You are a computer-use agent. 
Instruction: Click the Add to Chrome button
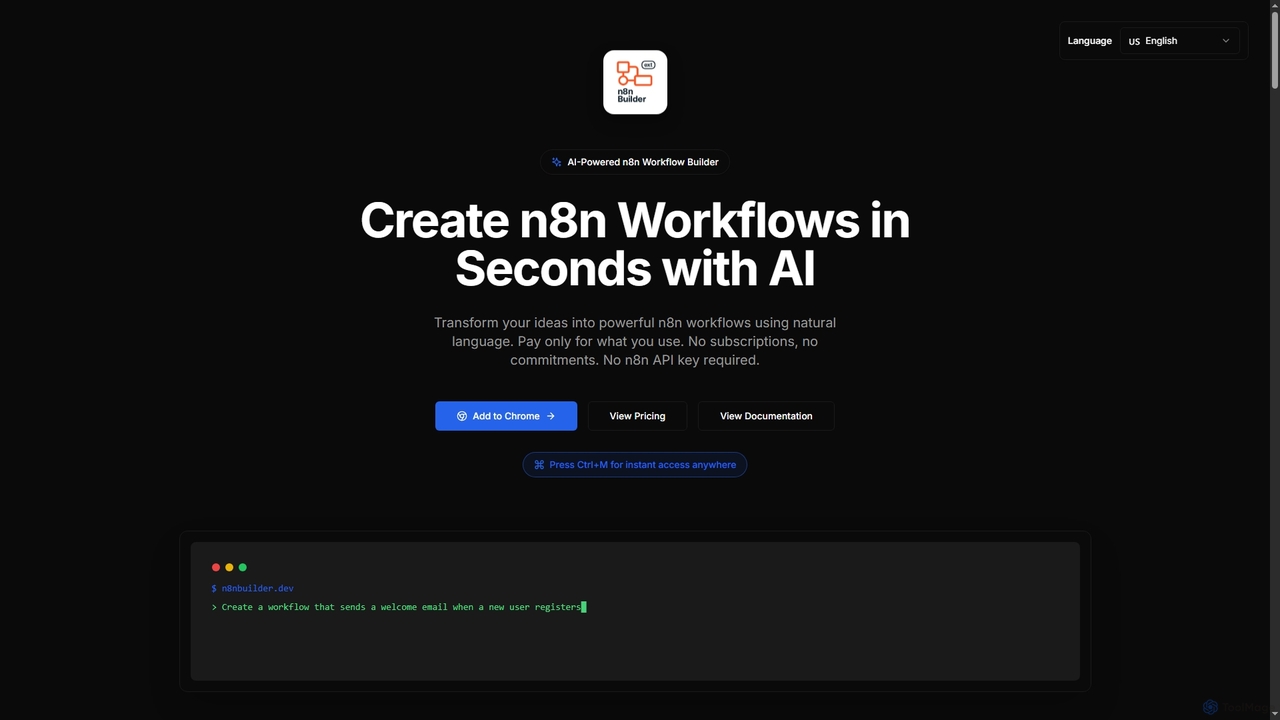pos(506,416)
